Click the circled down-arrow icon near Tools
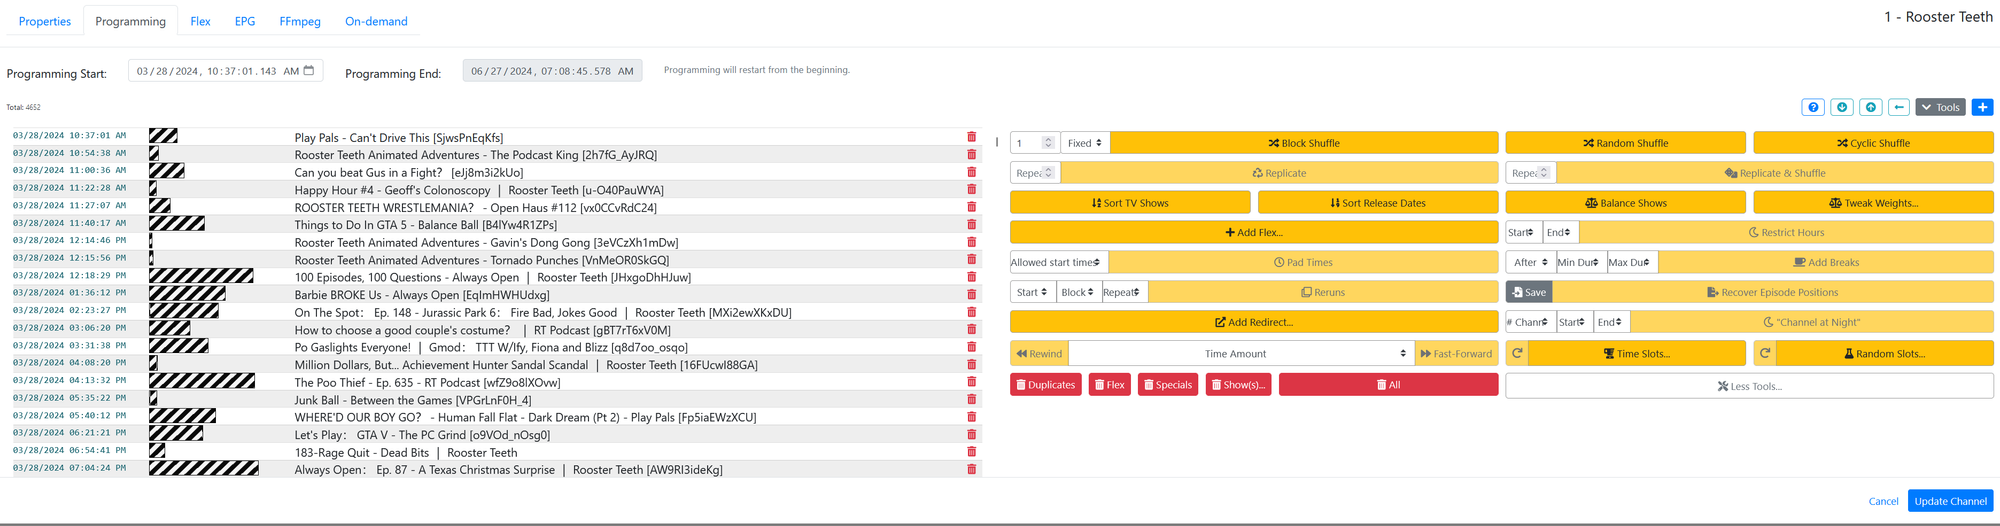 [x=1842, y=107]
